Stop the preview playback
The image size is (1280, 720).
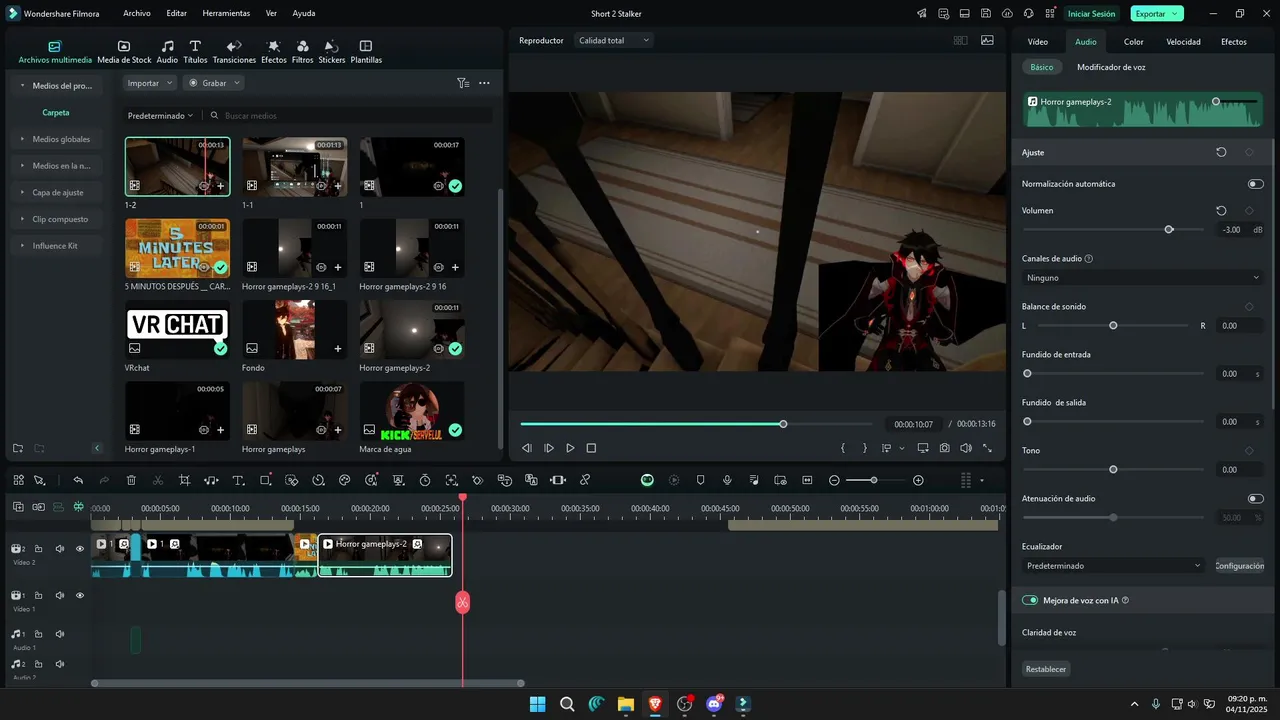pyautogui.click(x=591, y=448)
